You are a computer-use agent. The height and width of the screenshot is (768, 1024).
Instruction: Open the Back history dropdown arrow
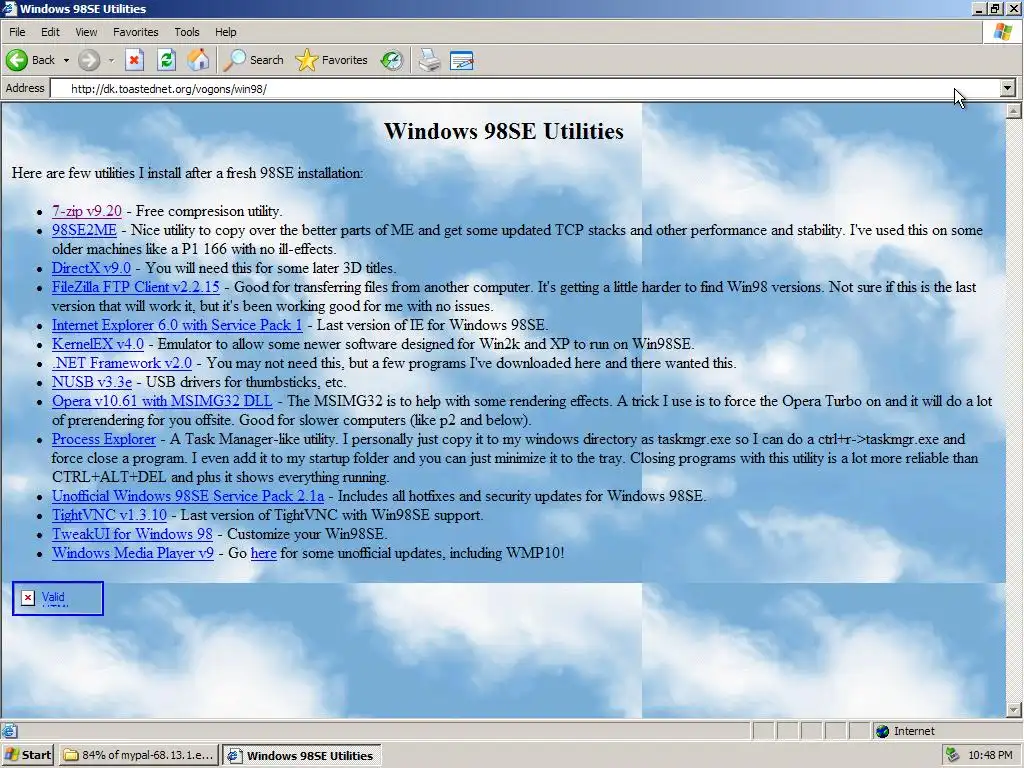pyautogui.click(x=66, y=60)
